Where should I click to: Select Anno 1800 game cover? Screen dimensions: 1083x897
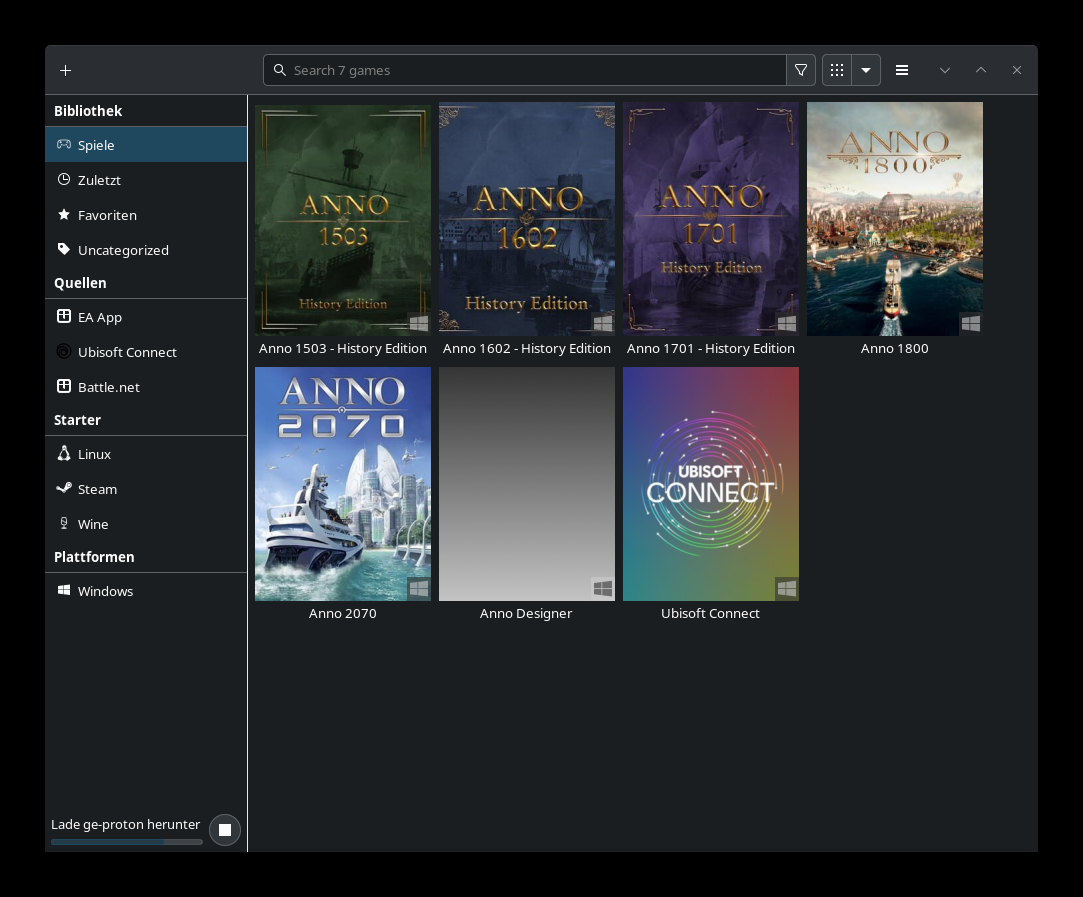[x=894, y=219]
